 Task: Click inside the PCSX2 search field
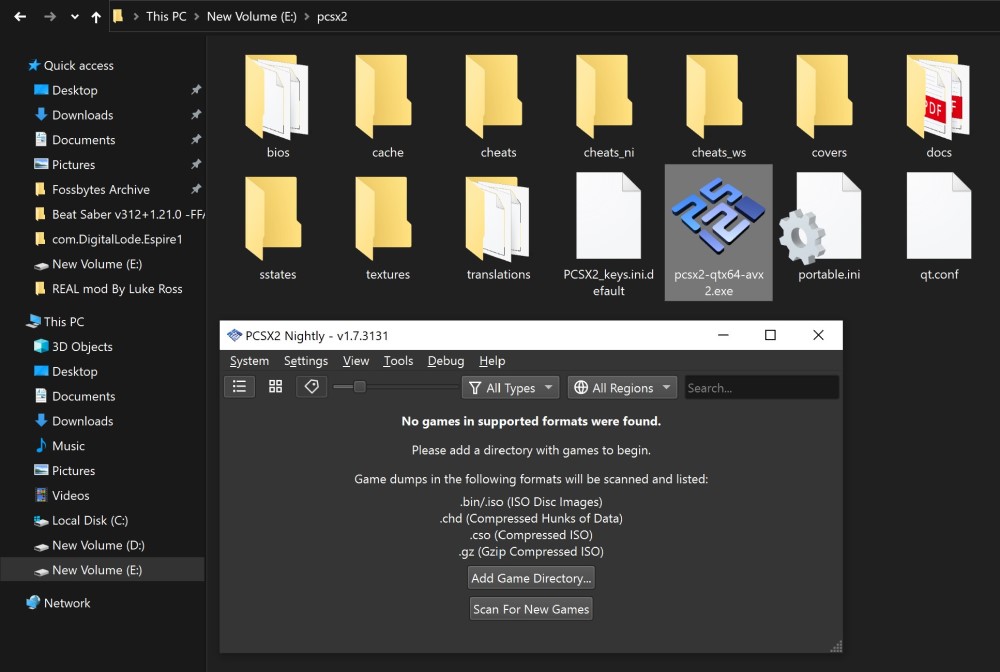coord(760,387)
